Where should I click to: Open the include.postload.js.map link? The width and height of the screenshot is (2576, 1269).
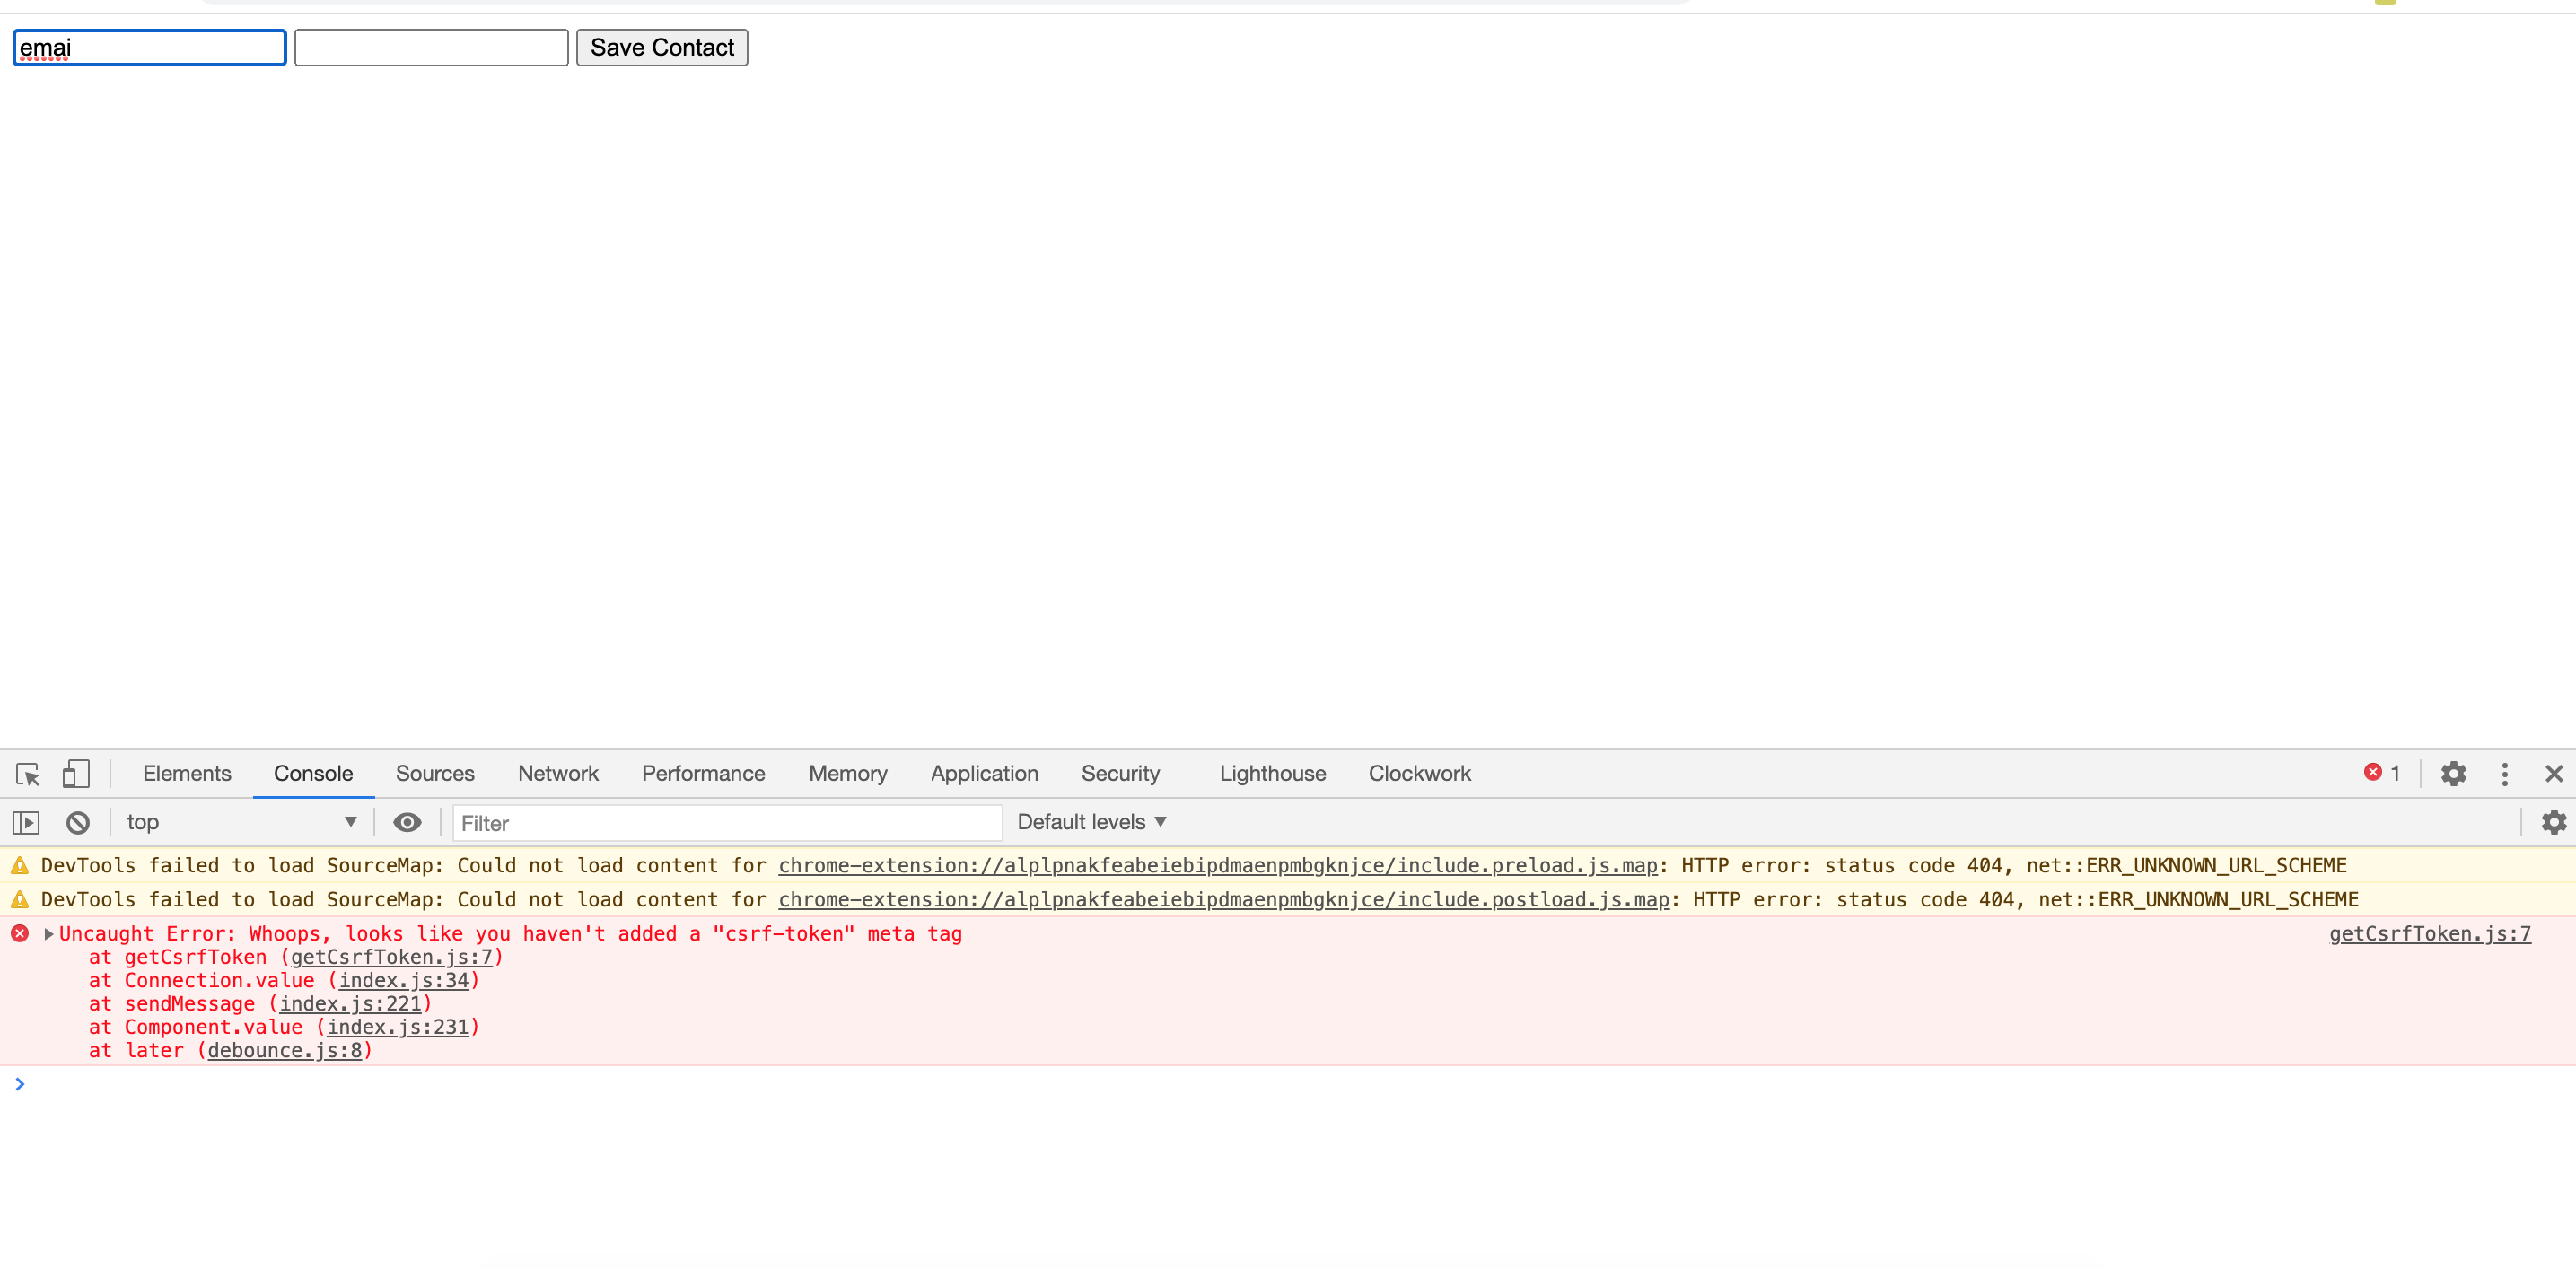(x=1224, y=900)
